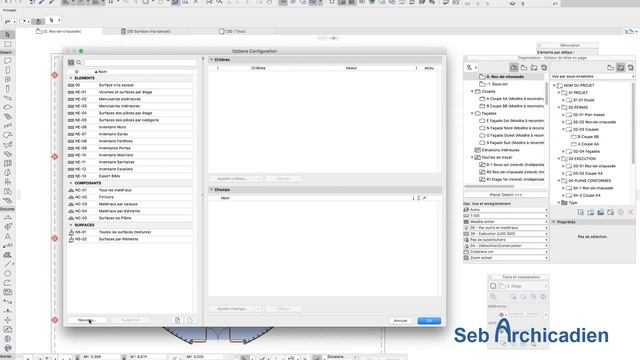The height and width of the screenshot is (360, 640).
Task: Open Publisher Sets icon in Organizer
Action: 544,68
